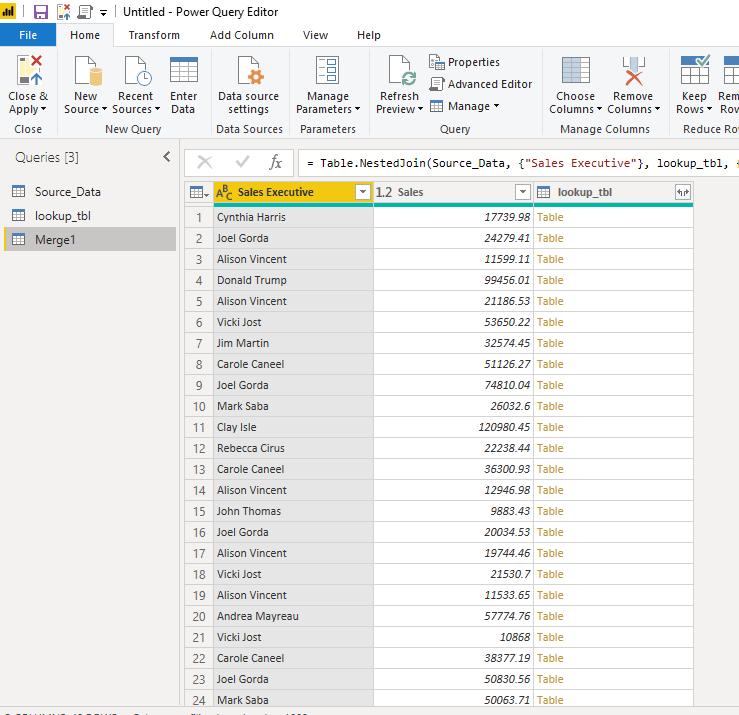Viewport: 739px width, 715px height.
Task: Click in the formula bar text
Action: click(518, 163)
